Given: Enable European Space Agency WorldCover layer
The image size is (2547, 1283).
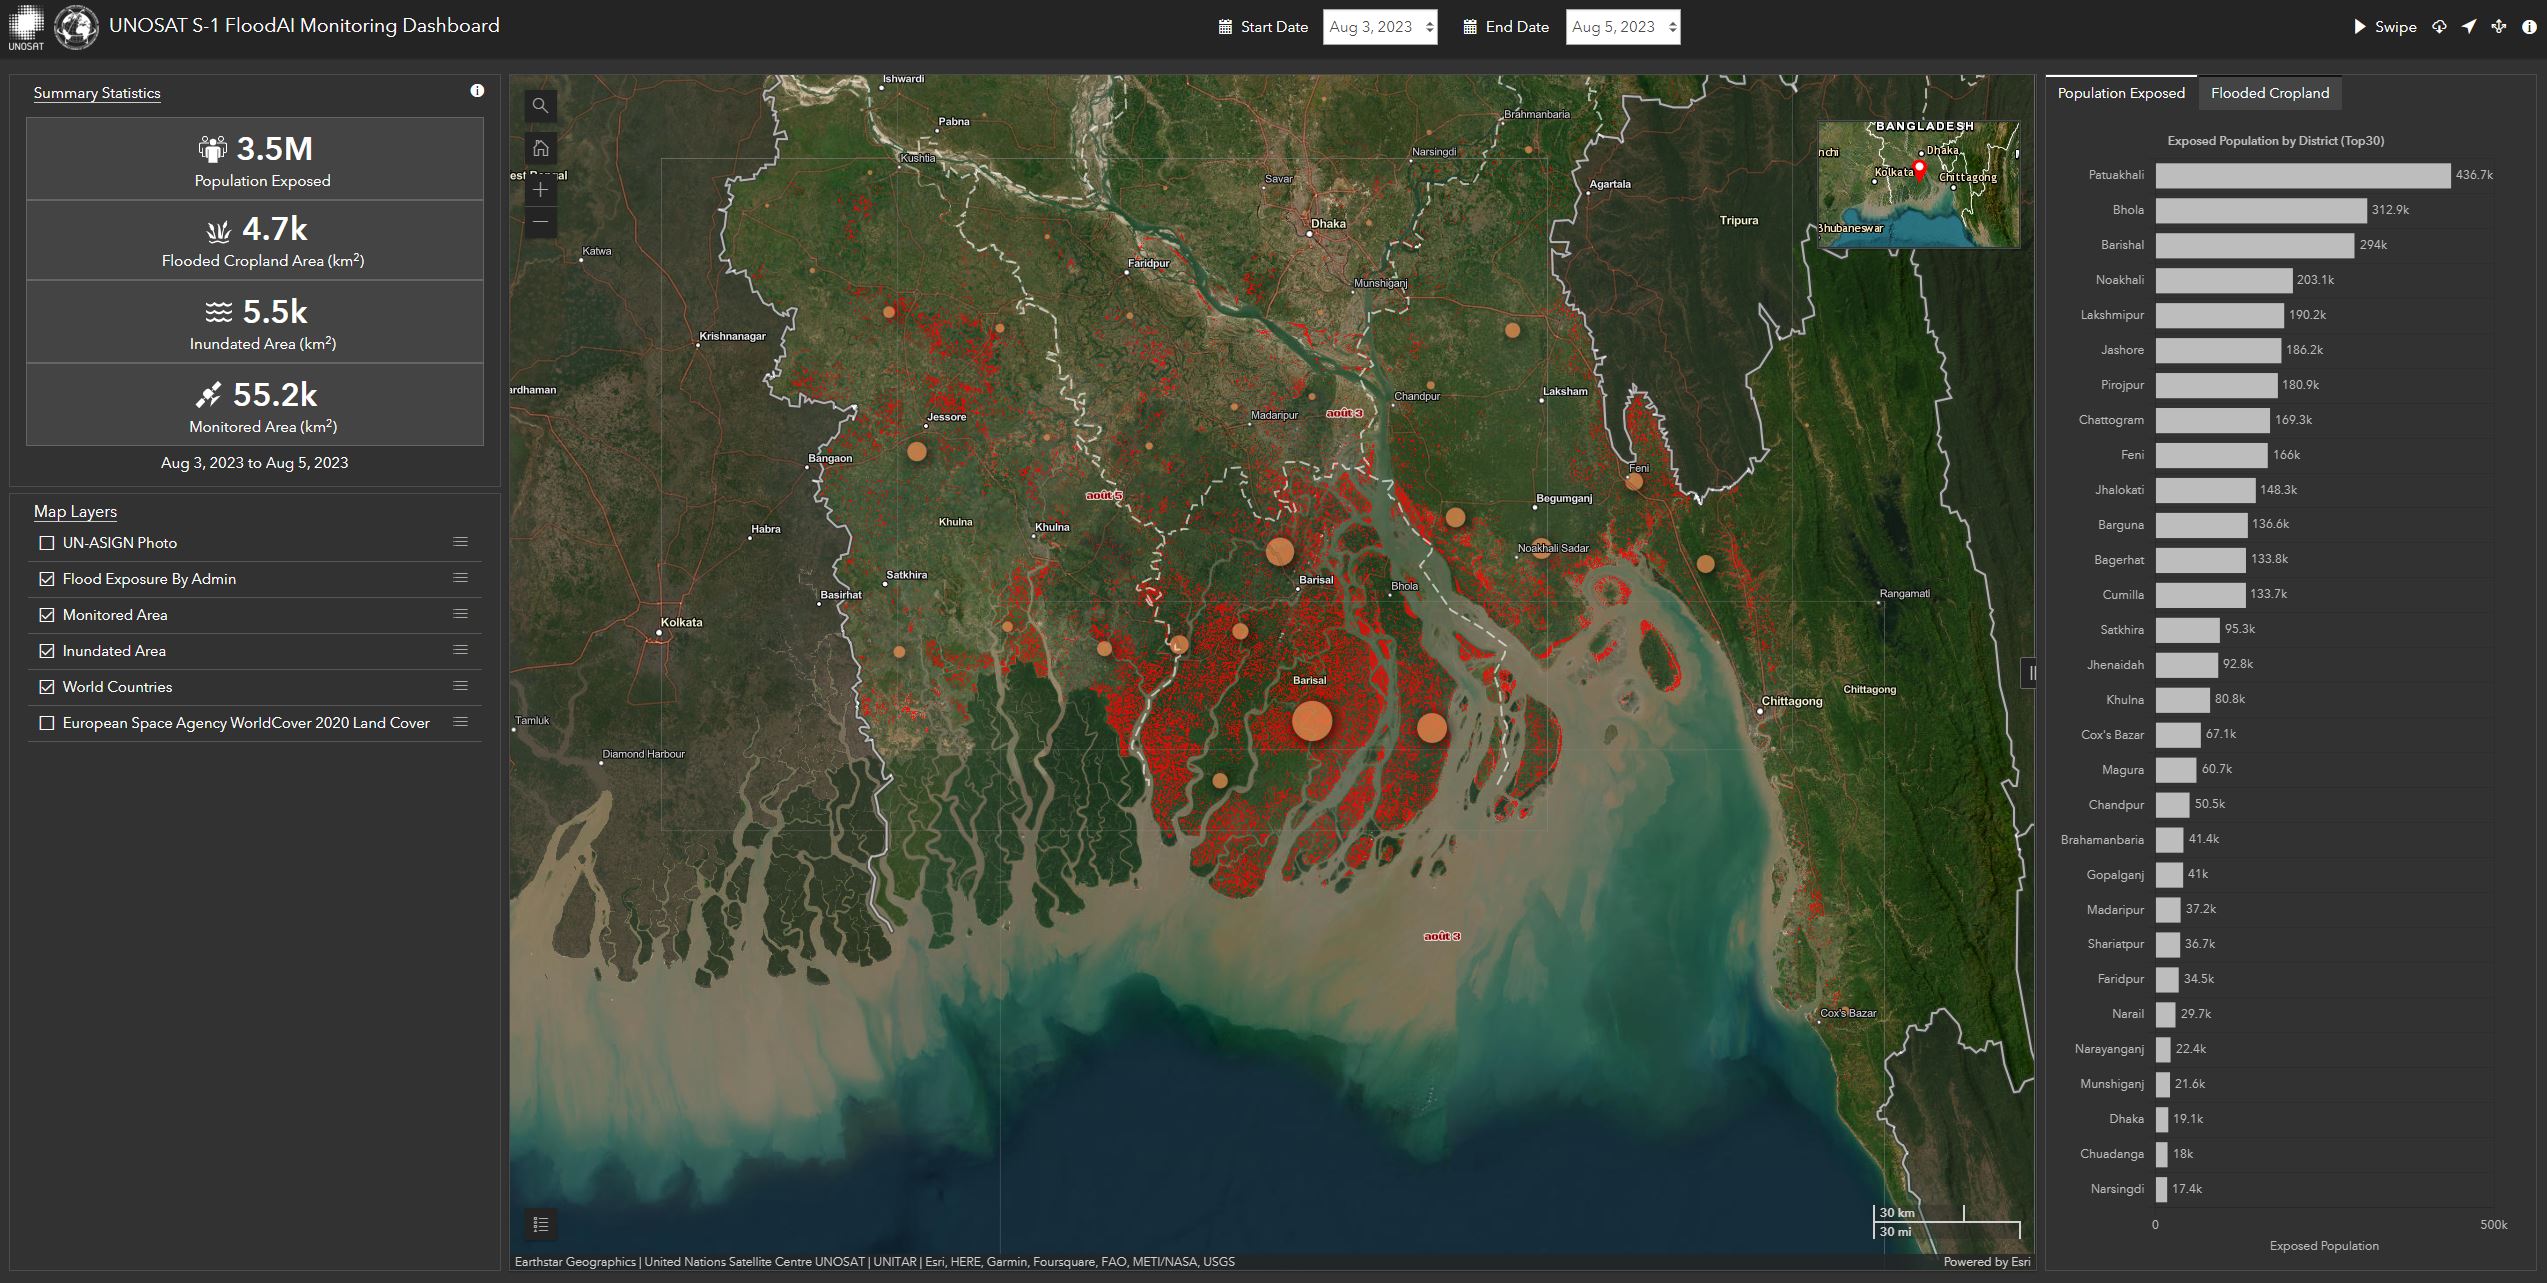Looking at the screenshot, I should coord(46,723).
